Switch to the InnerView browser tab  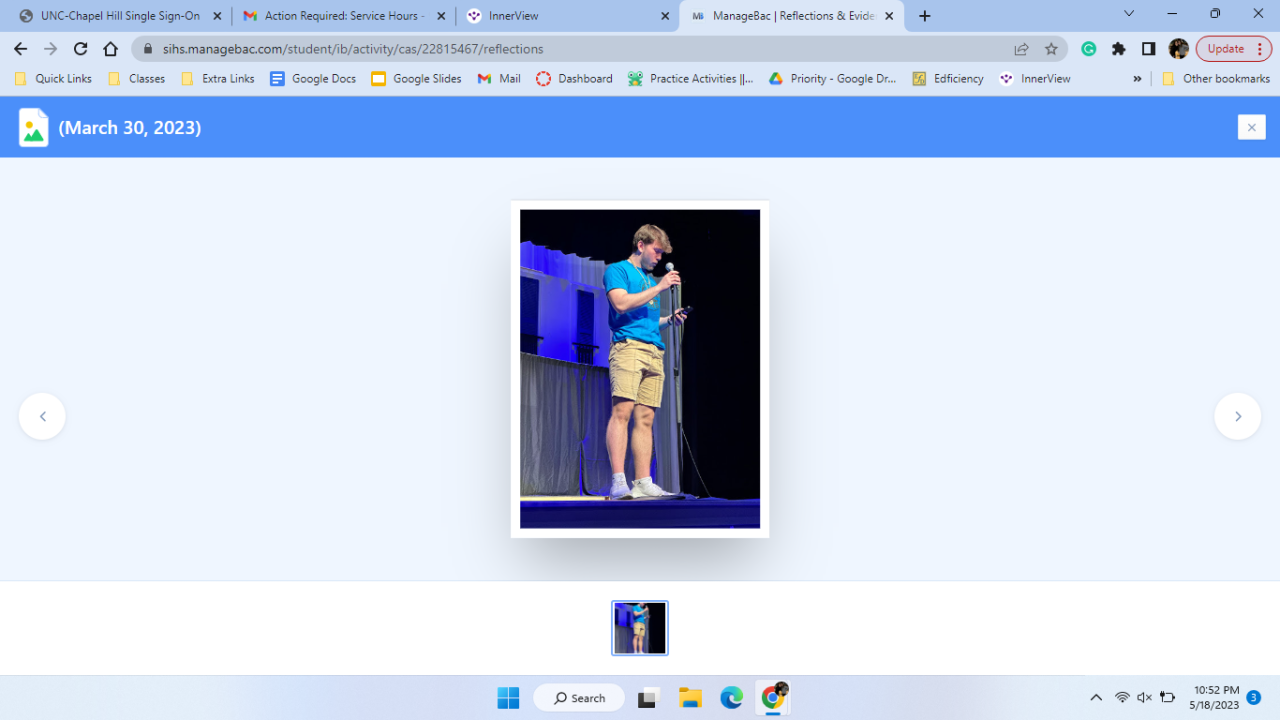567,16
